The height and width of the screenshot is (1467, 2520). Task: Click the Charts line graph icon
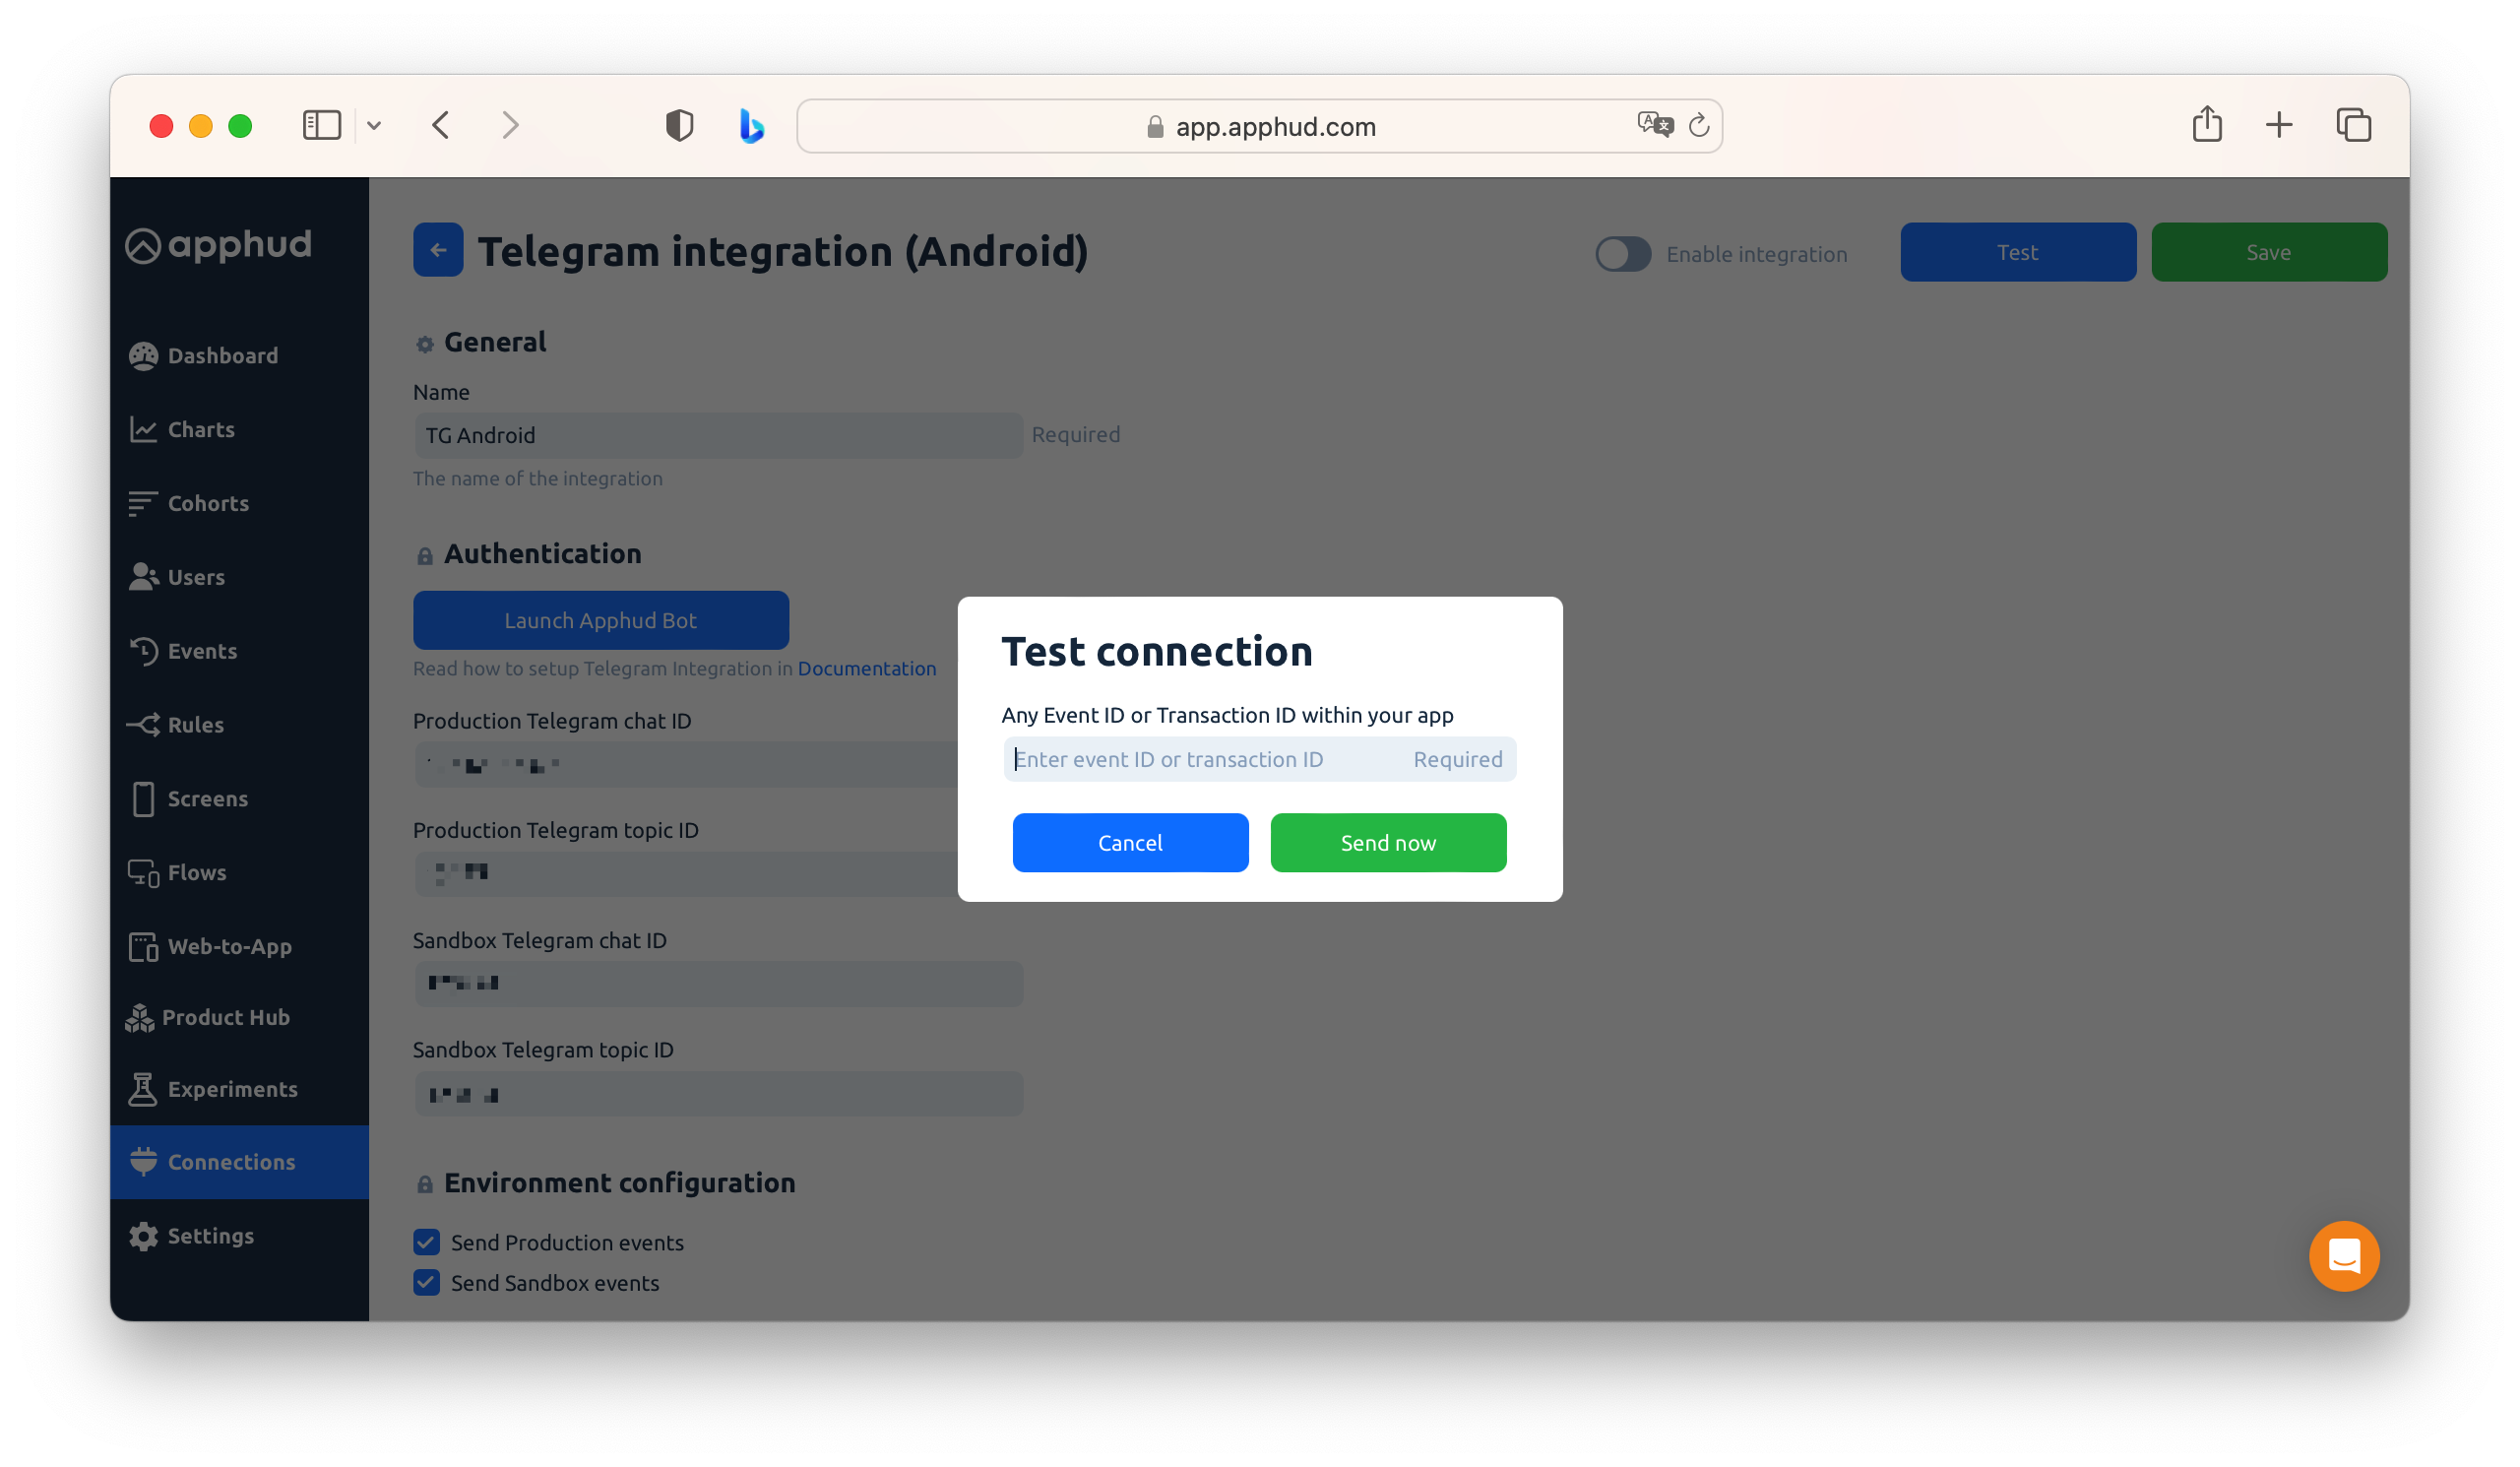pos(143,430)
